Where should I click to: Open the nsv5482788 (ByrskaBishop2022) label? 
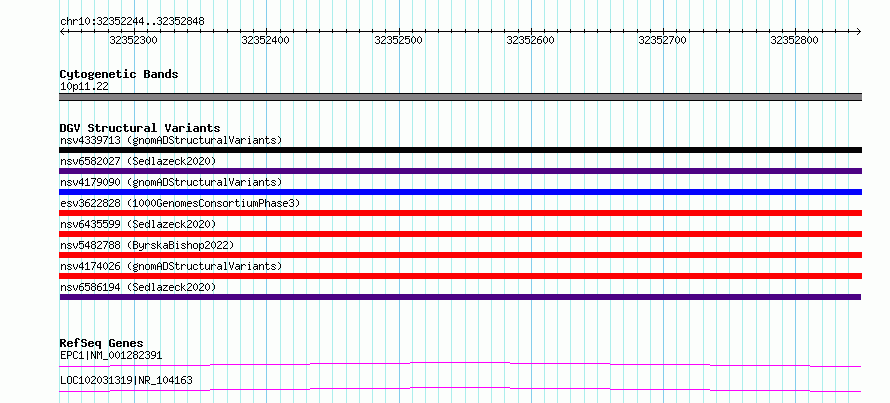point(147,245)
